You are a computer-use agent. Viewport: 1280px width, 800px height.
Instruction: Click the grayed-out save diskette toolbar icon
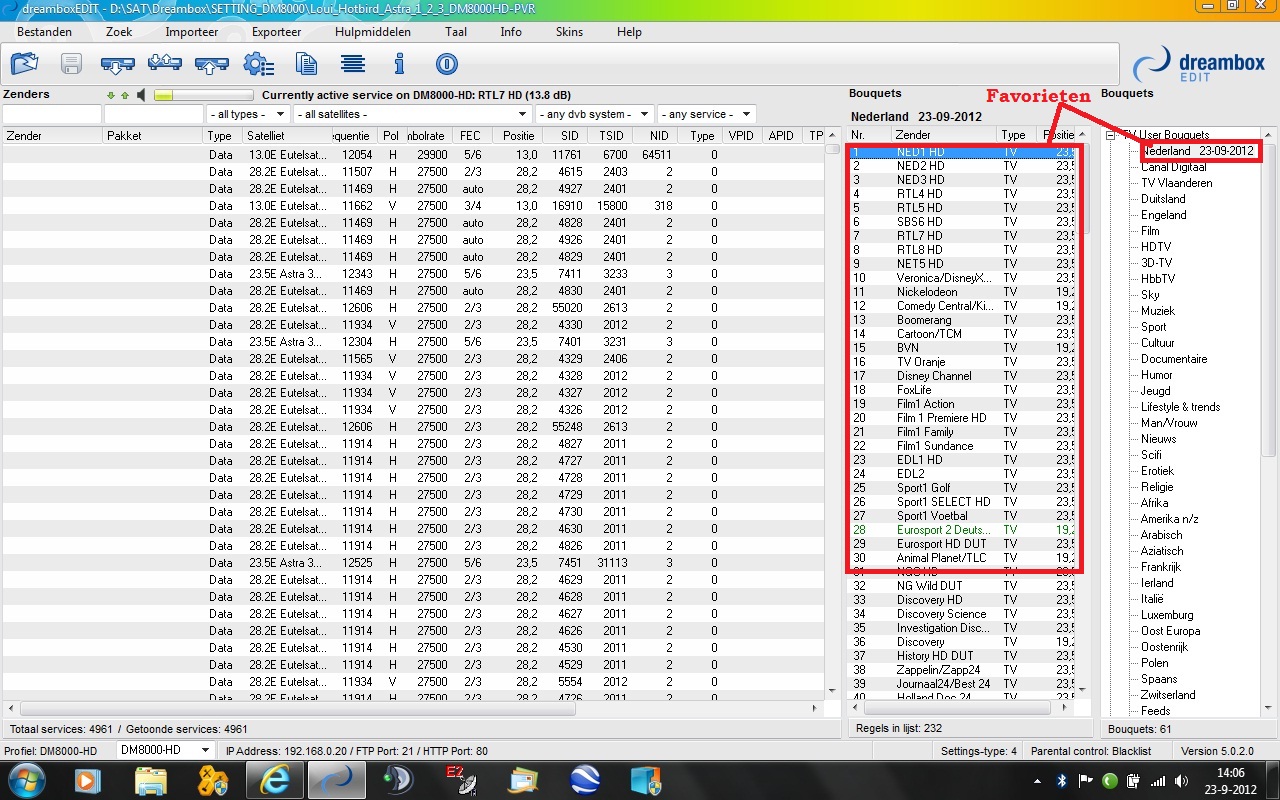tap(71, 65)
